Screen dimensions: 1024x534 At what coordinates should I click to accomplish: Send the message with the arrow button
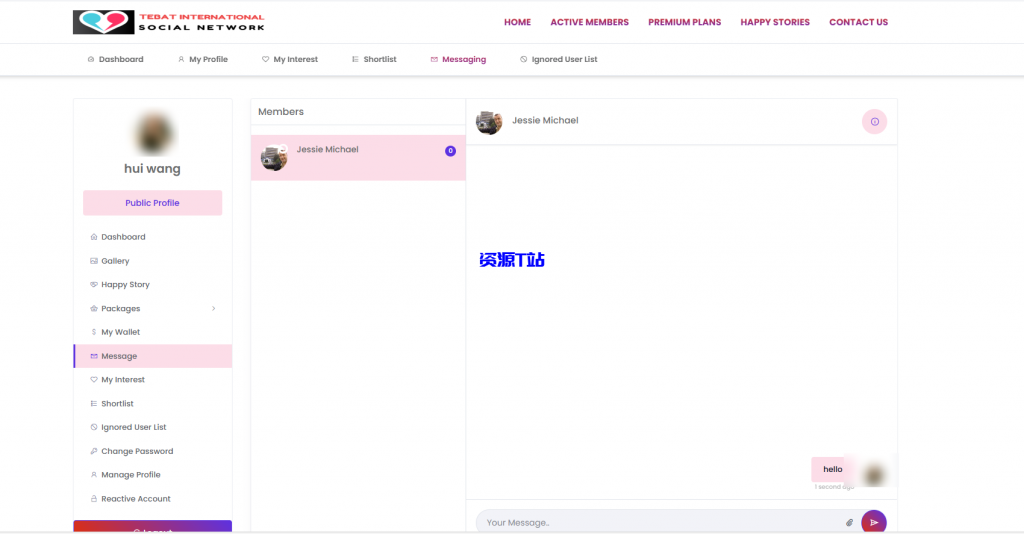(873, 522)
